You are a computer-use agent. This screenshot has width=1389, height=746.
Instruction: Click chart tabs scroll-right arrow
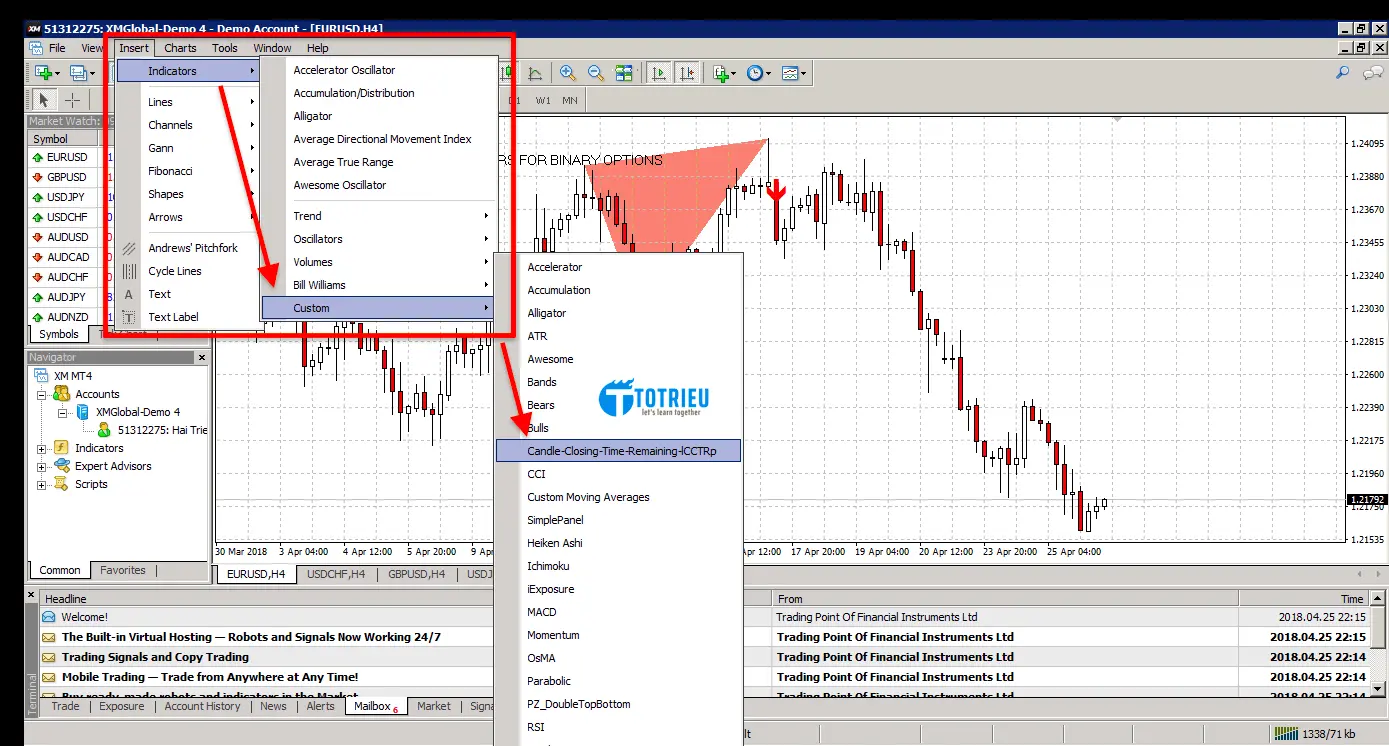click(1378, 574)
